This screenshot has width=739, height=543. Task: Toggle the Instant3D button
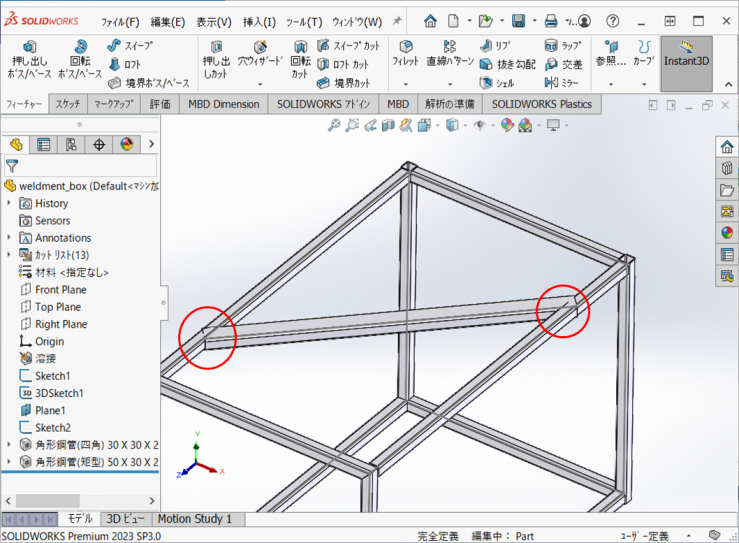click(686, 56)
